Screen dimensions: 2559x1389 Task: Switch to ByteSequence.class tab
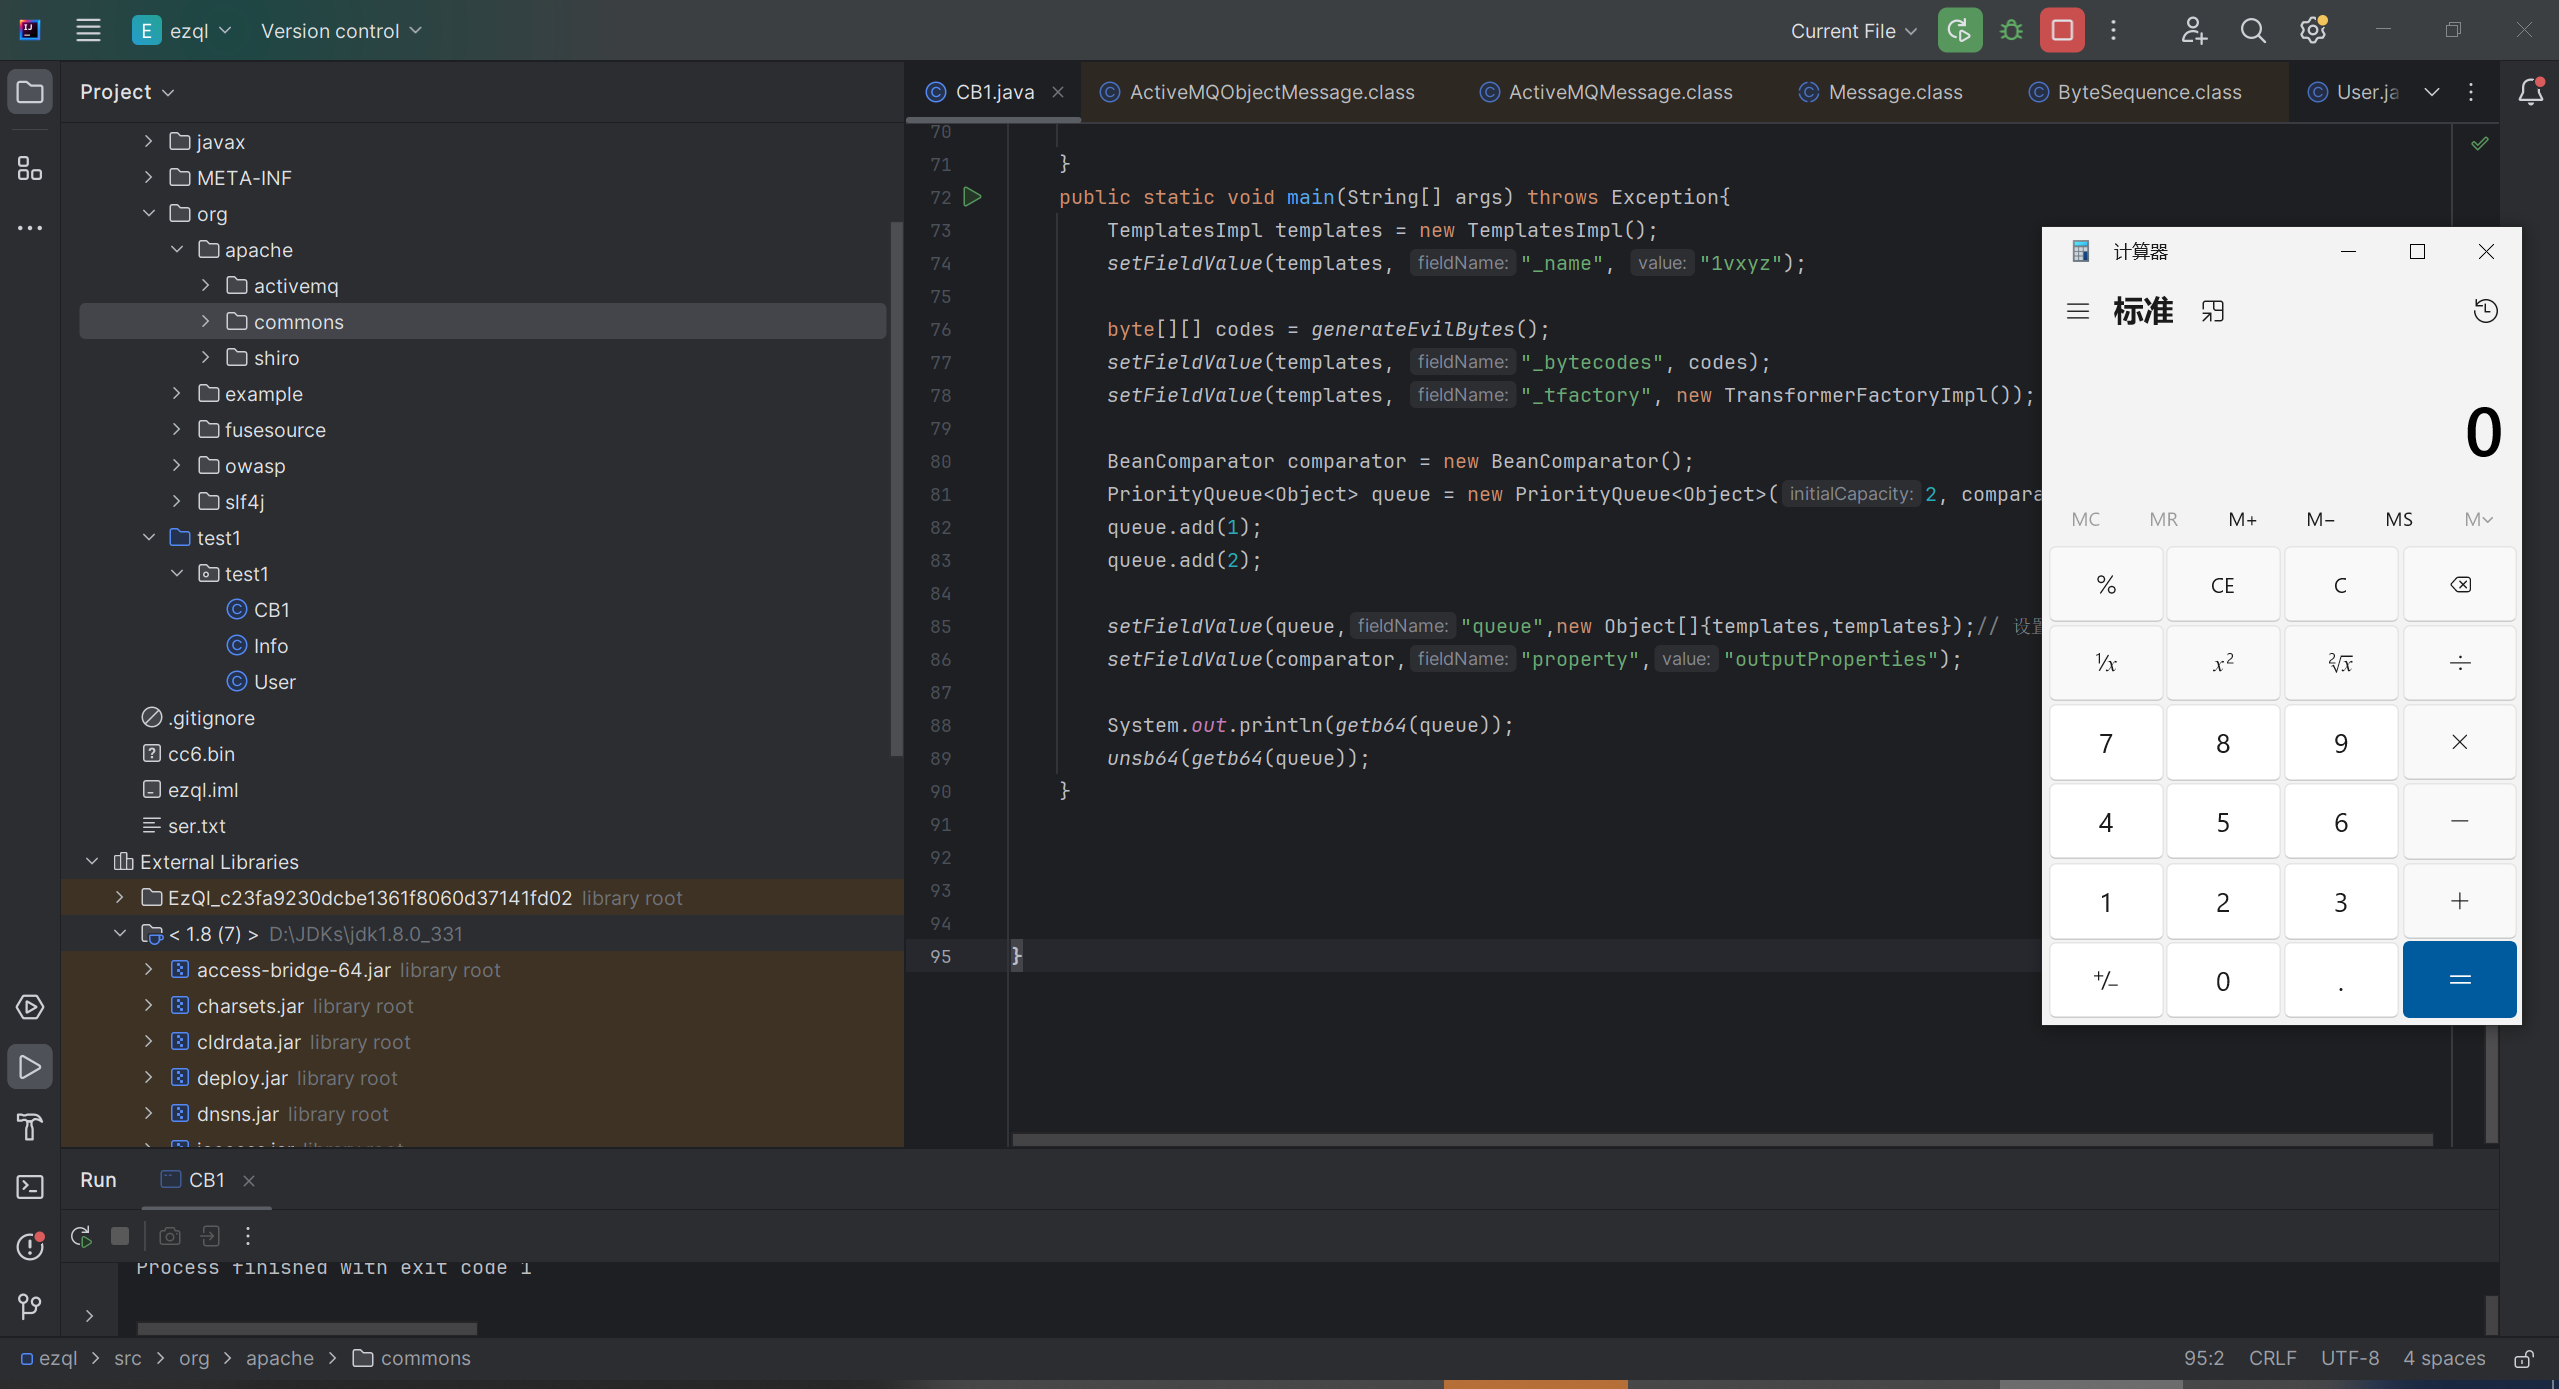point(2134,92)
